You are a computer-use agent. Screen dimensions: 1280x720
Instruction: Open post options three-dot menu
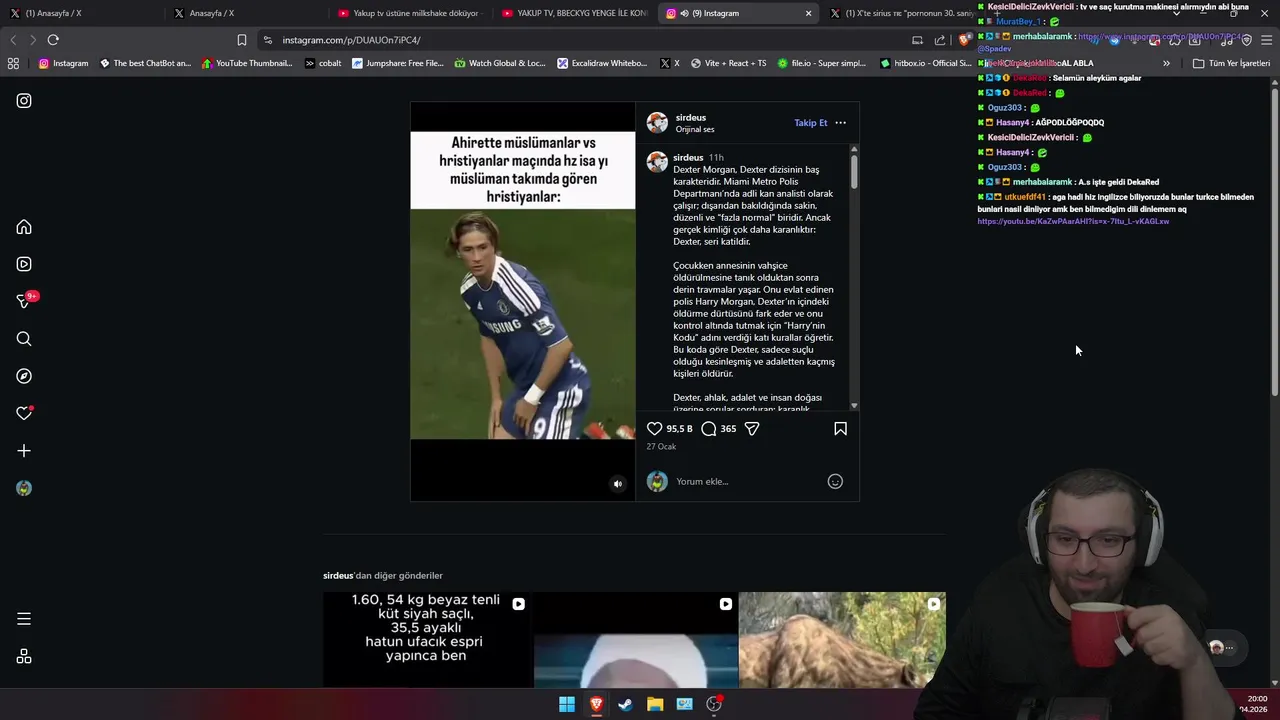click(x=840, y=123)
